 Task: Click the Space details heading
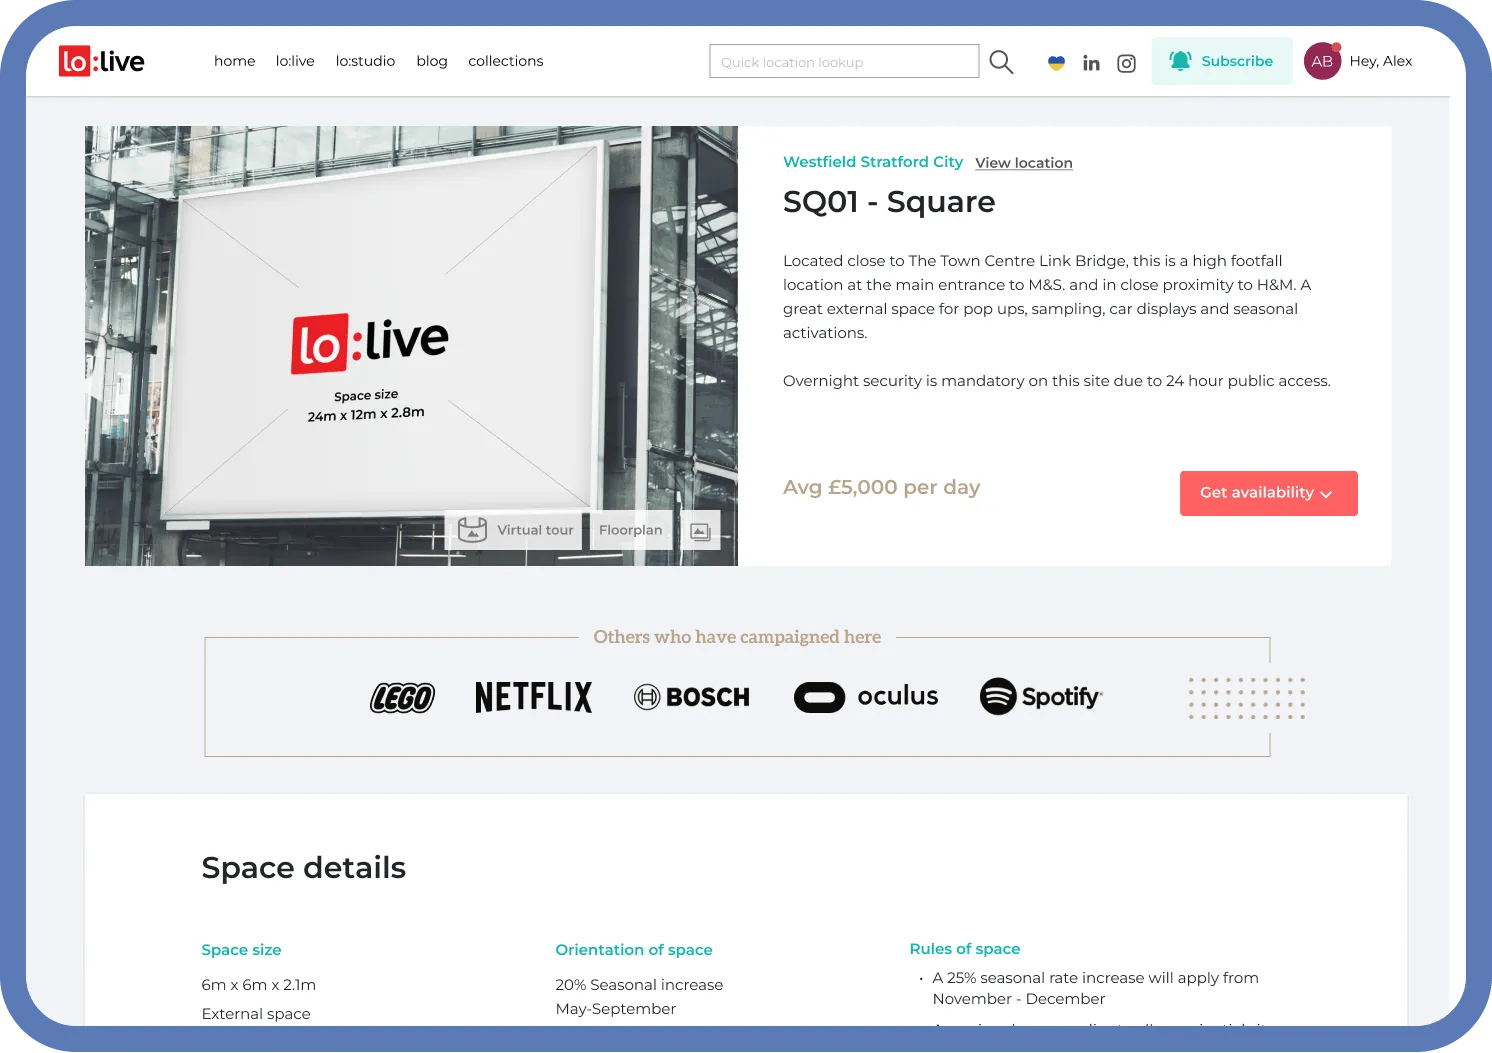click(304, 868)
